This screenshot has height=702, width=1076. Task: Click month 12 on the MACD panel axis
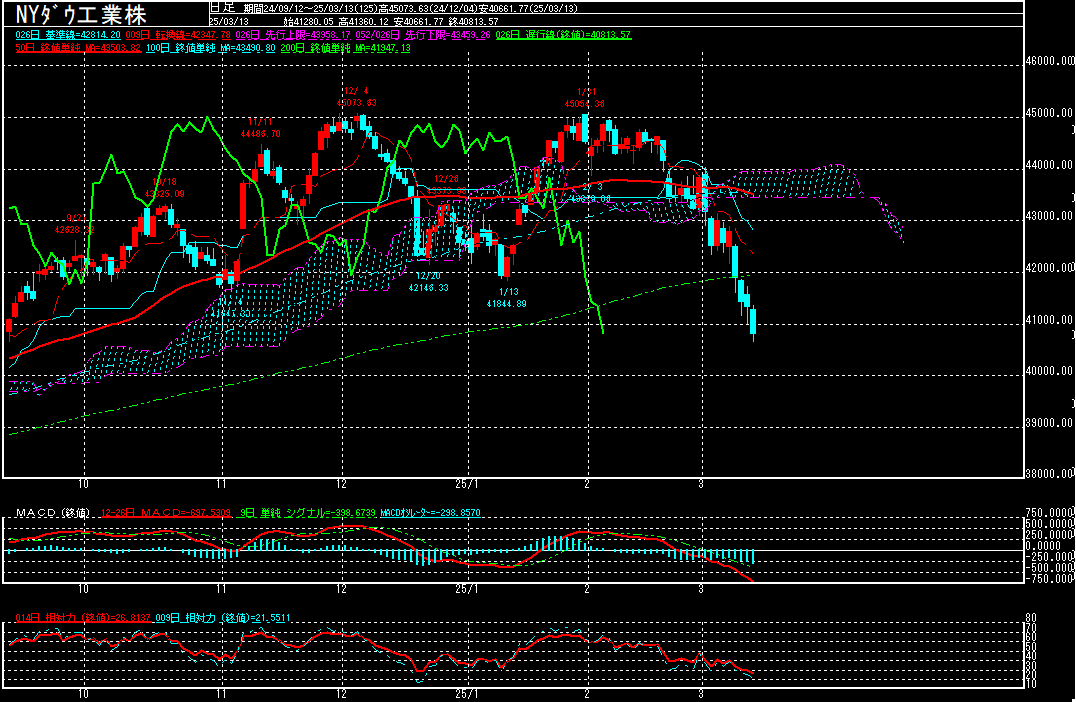[342, 589]
